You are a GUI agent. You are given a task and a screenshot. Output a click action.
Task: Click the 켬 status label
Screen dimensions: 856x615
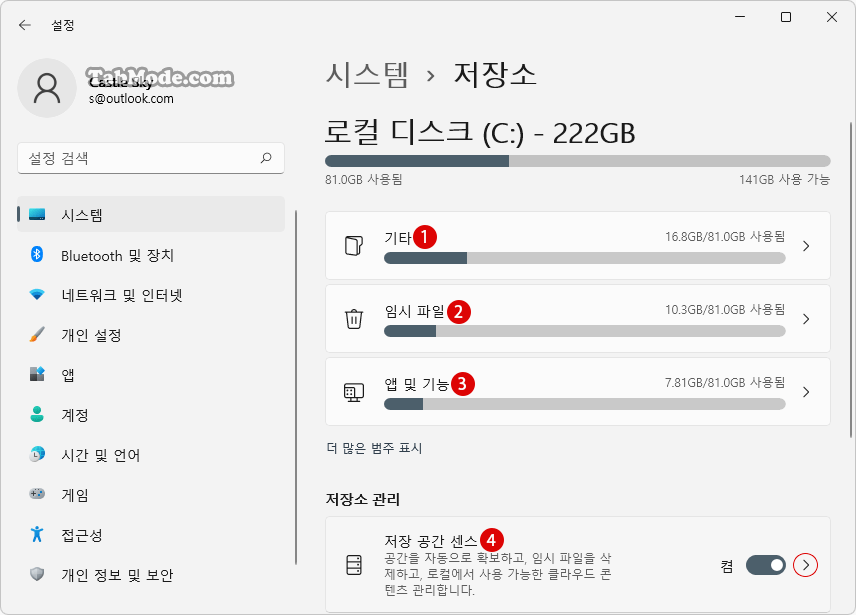727,566
